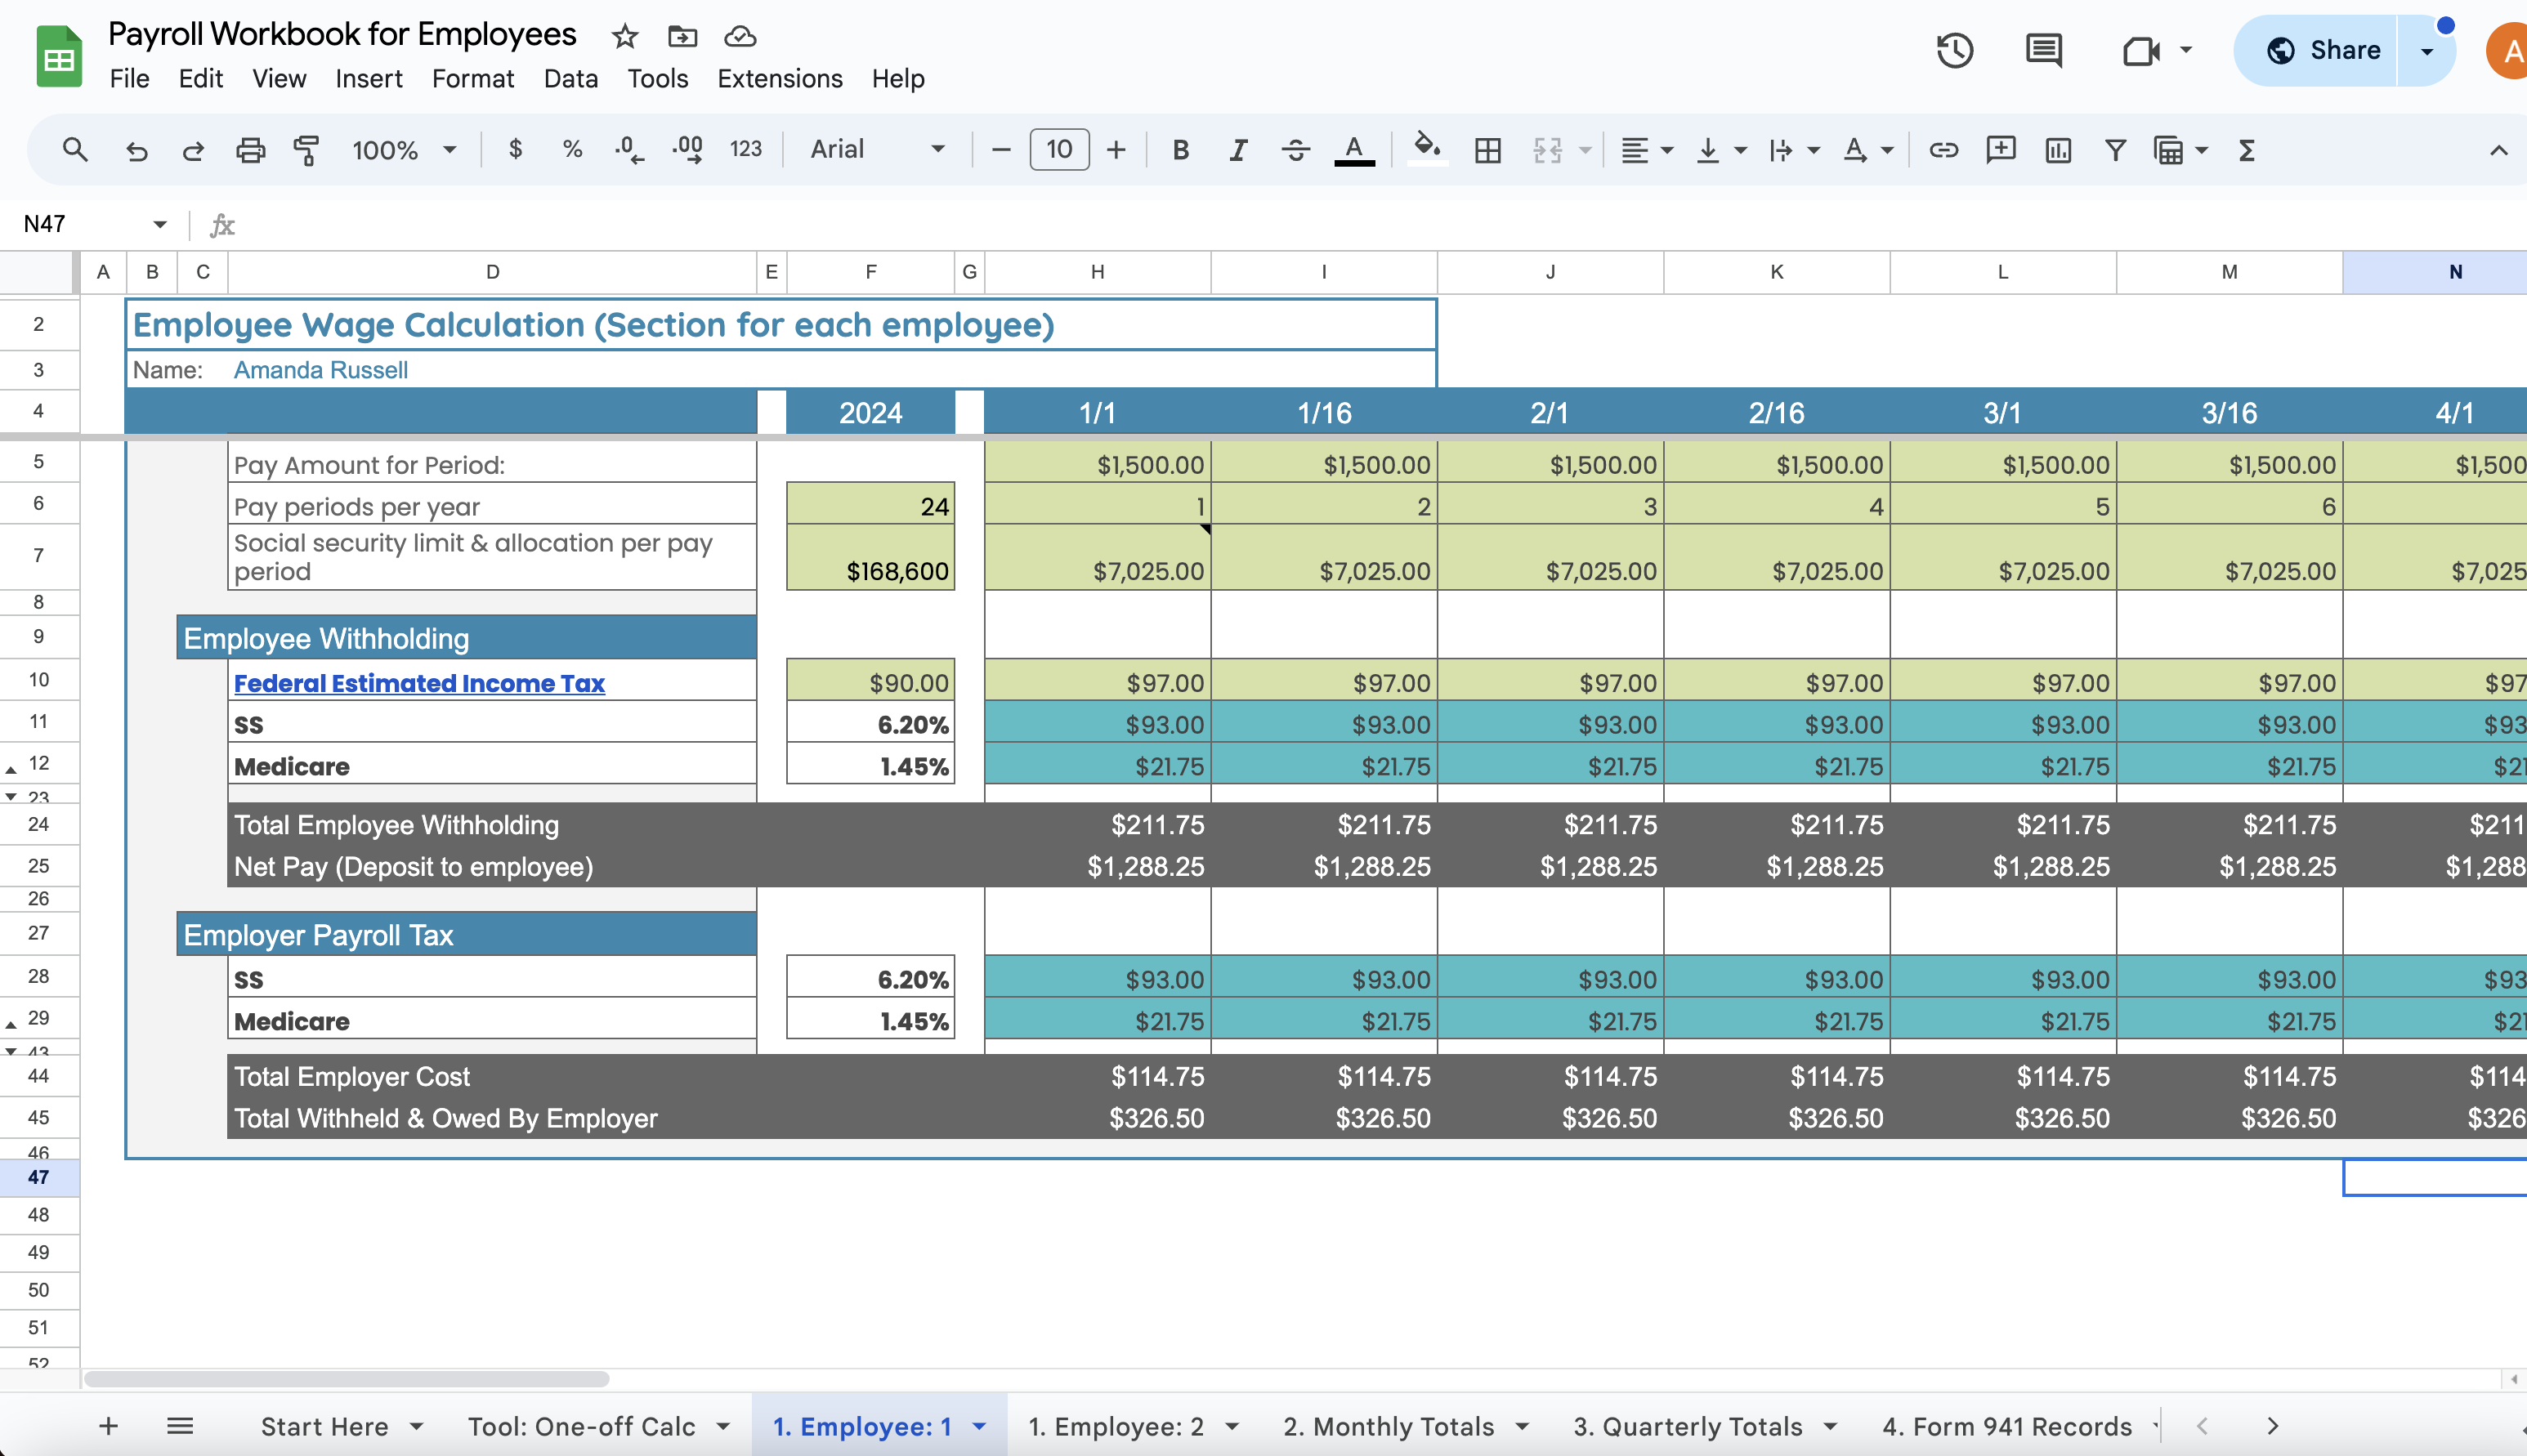
Task: Click the create filter funnel icon
Action: click(x=2114, y=150)
